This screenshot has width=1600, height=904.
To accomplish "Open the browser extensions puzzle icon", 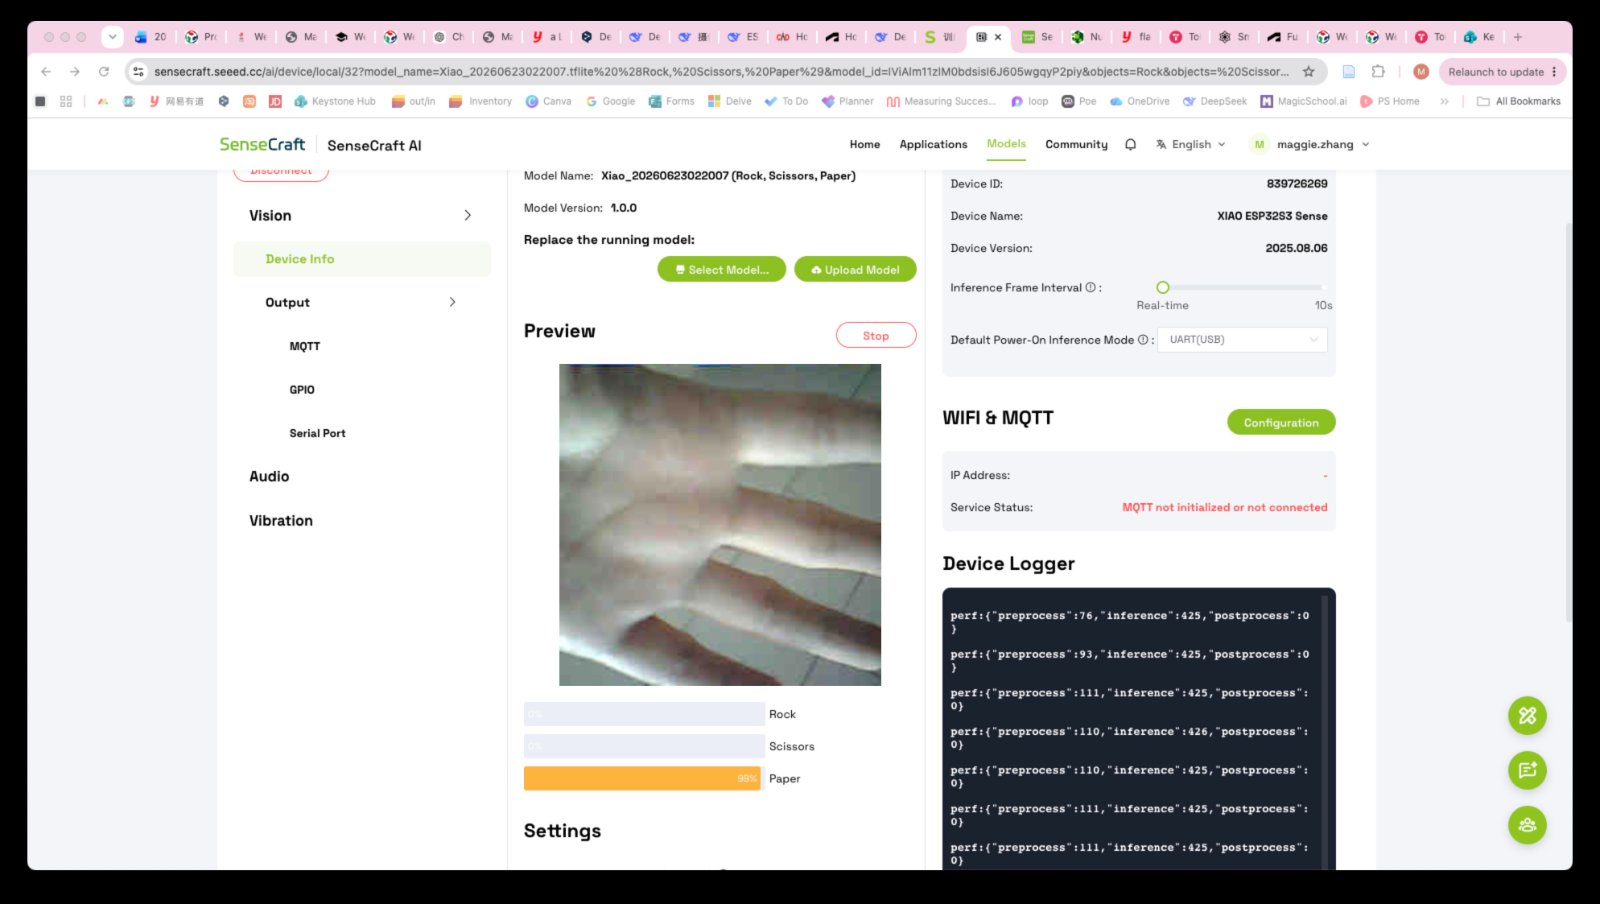I will (x=1378, y=72).
